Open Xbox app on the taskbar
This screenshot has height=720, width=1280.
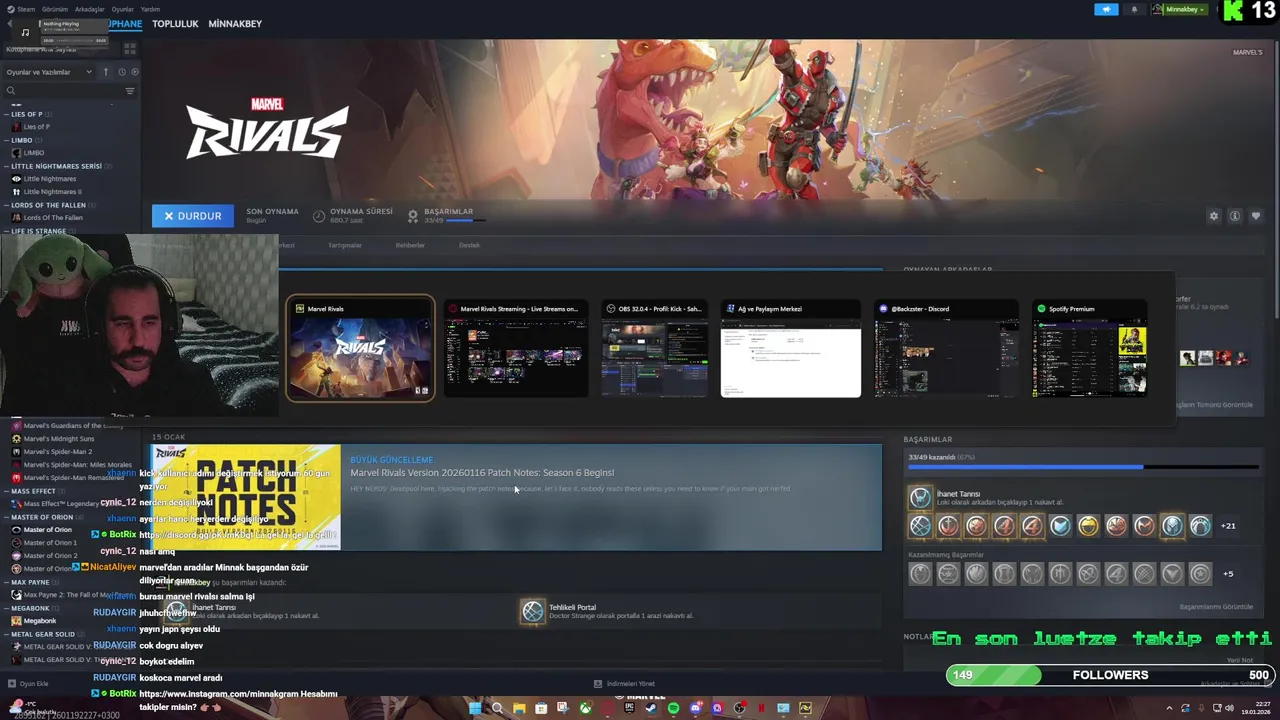click(586, 708)
